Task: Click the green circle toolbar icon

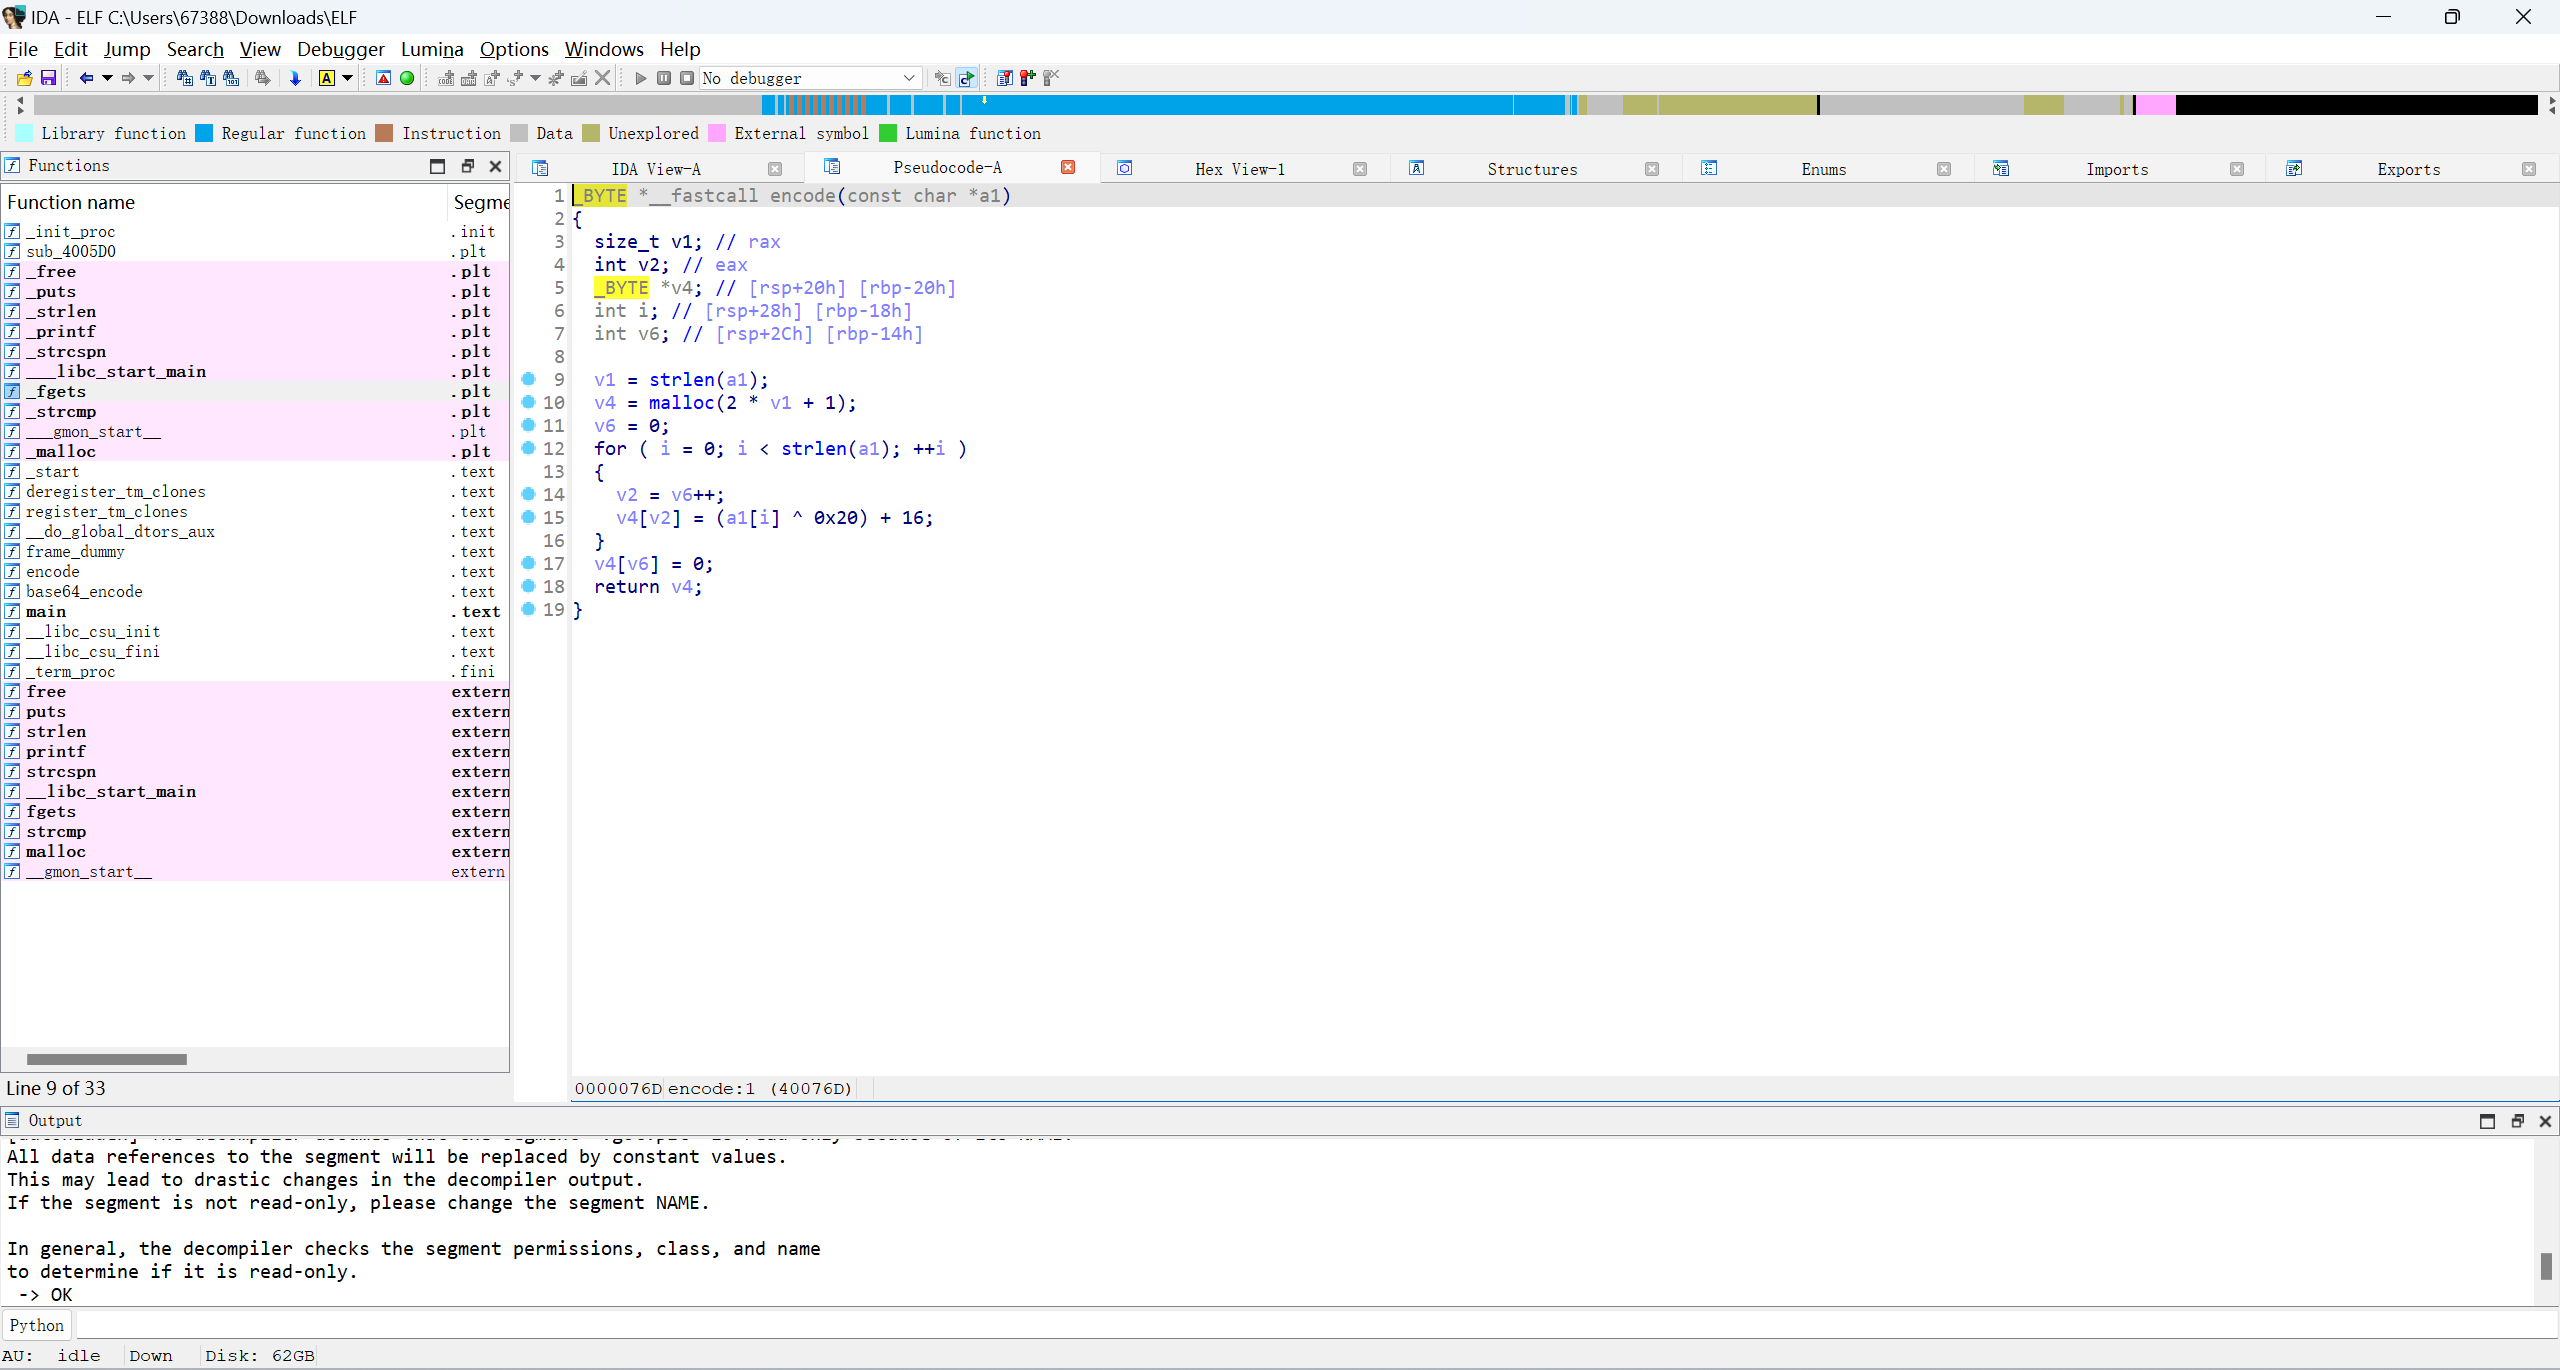Action: click(407, 78)
